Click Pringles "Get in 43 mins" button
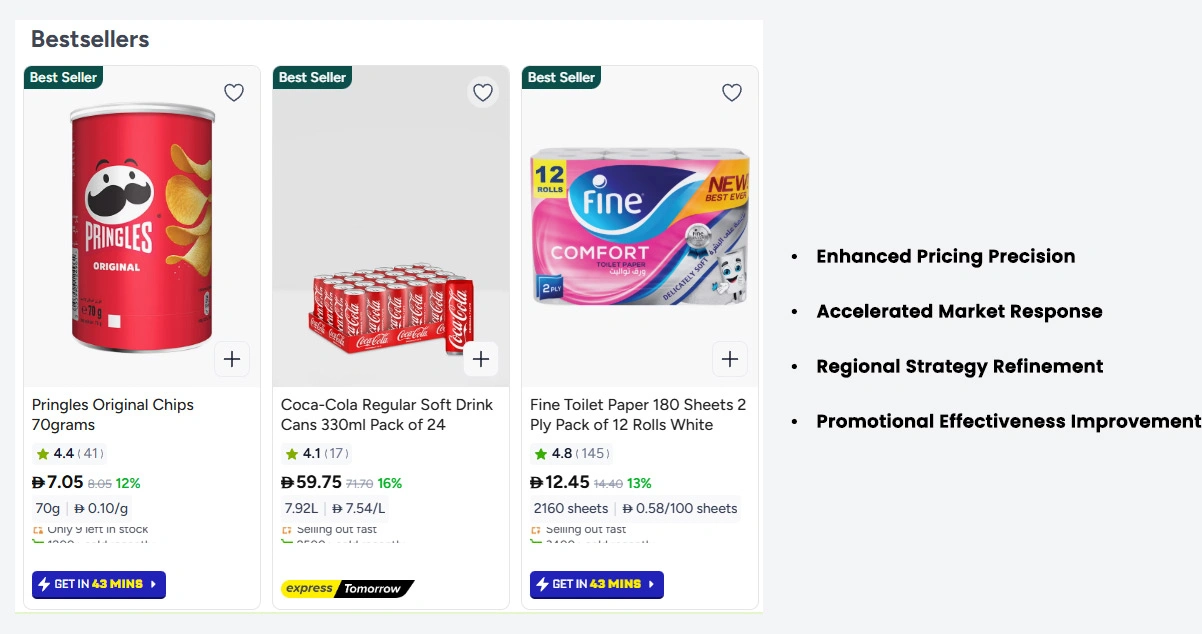Image resolution: width=1202 pixels, height=634 pixels. (x=99, y=584)
